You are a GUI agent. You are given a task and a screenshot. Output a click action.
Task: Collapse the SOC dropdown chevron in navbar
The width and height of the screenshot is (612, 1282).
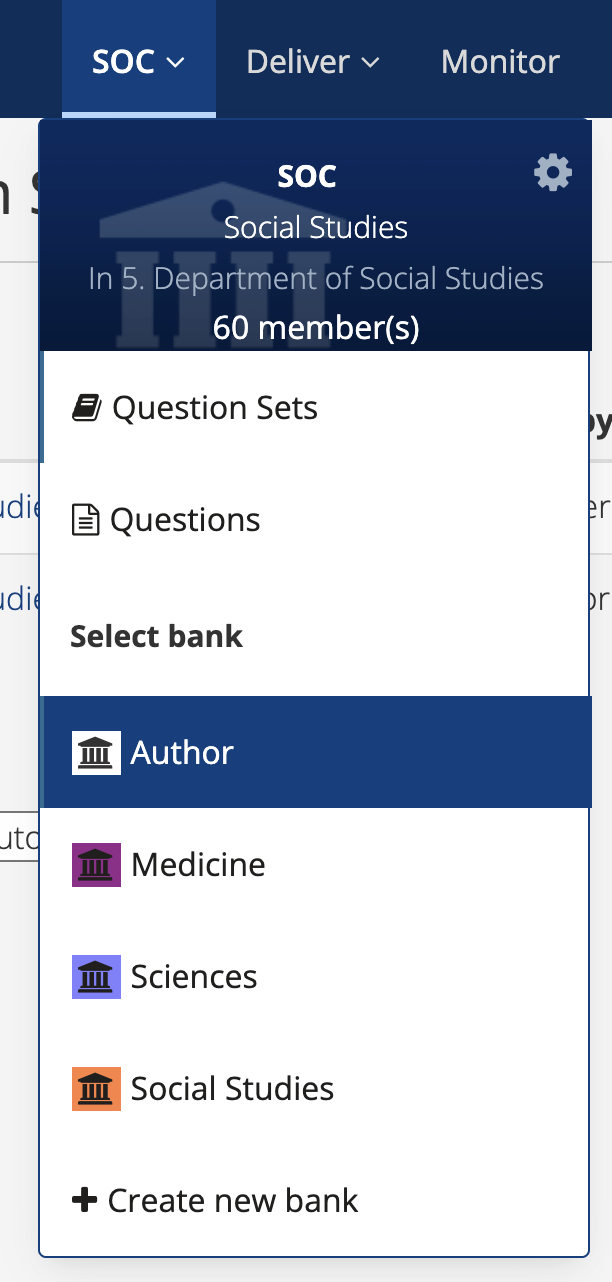175,62
